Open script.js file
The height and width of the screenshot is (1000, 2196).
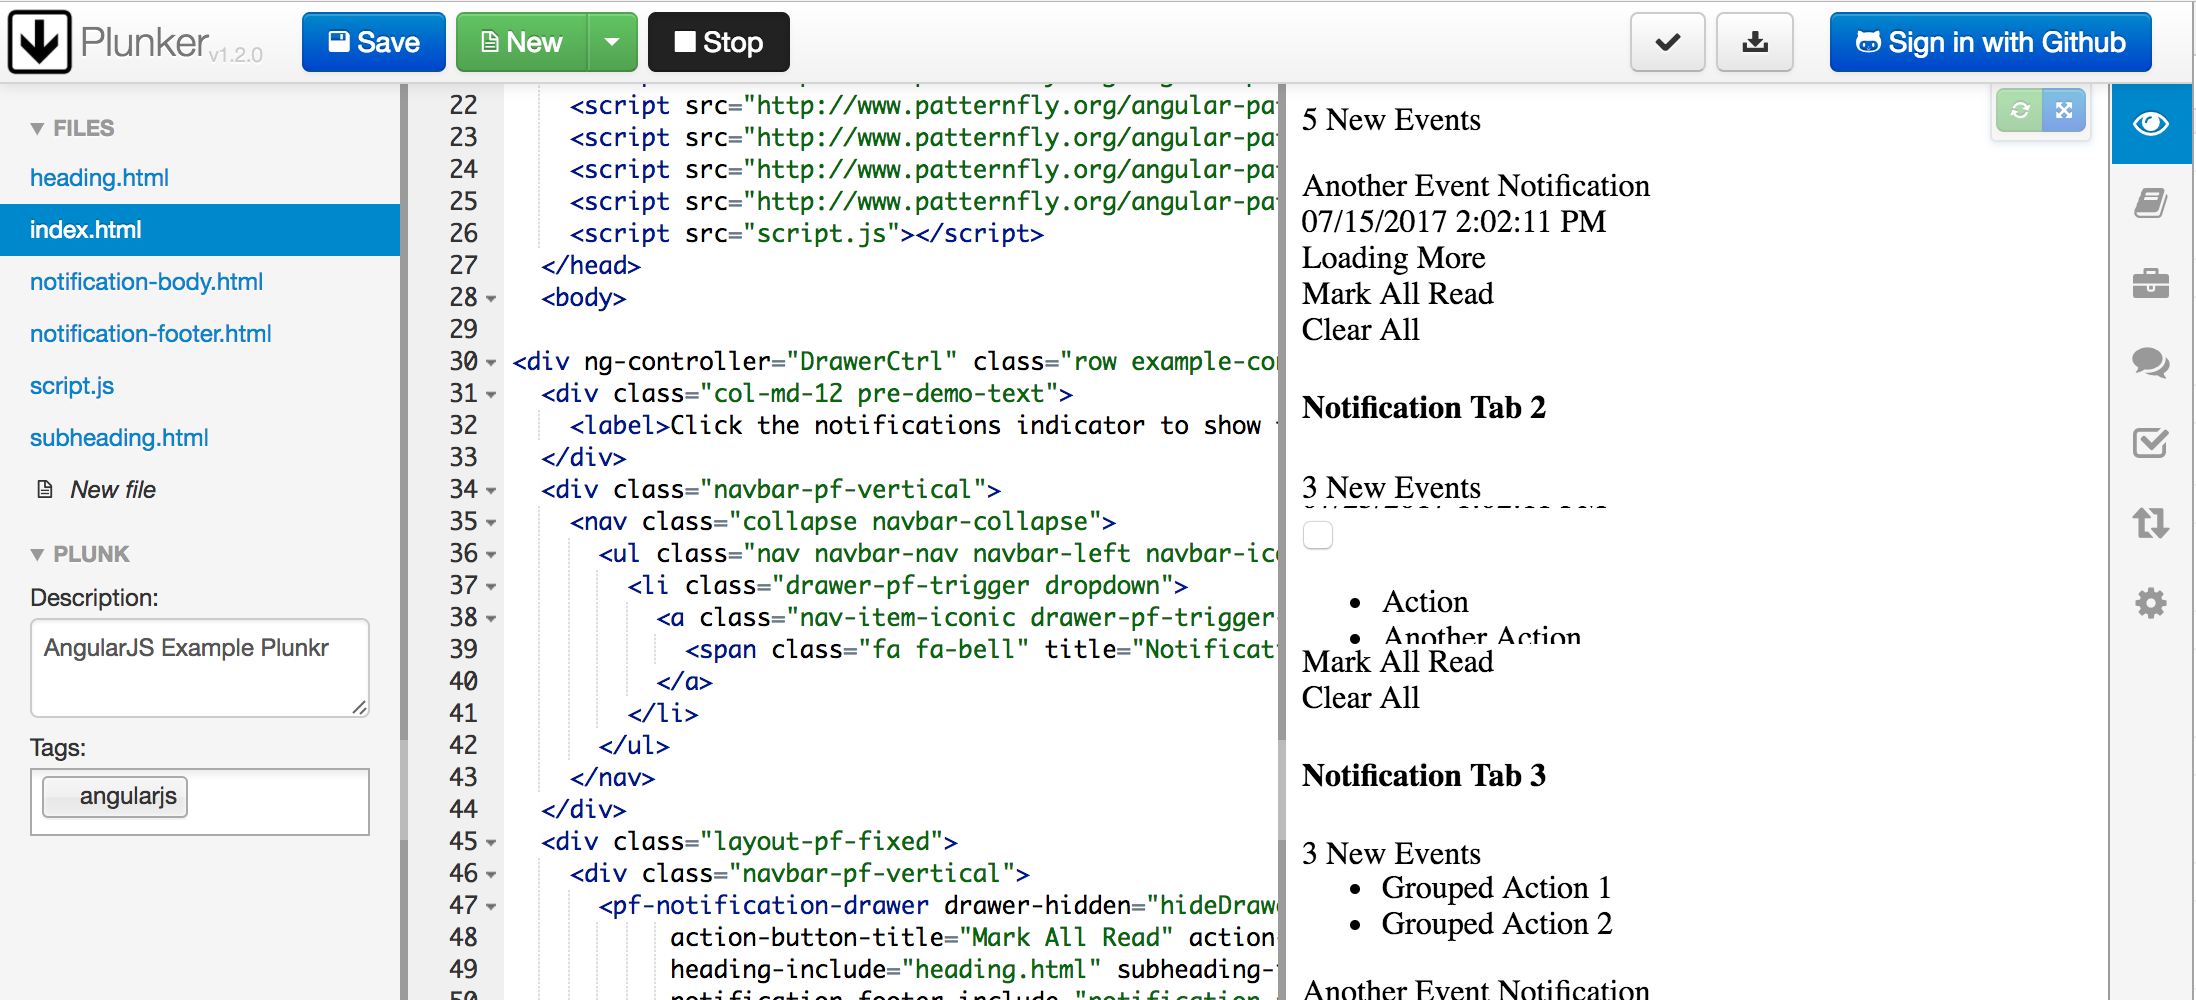coord(72,386)
